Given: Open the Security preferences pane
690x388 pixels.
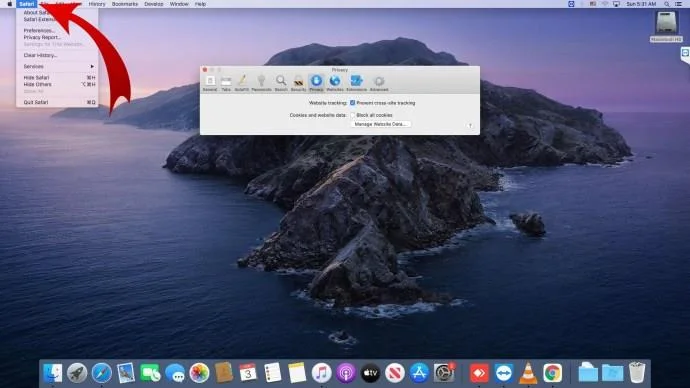Looking at the screenshot, I should coord(298,83).
